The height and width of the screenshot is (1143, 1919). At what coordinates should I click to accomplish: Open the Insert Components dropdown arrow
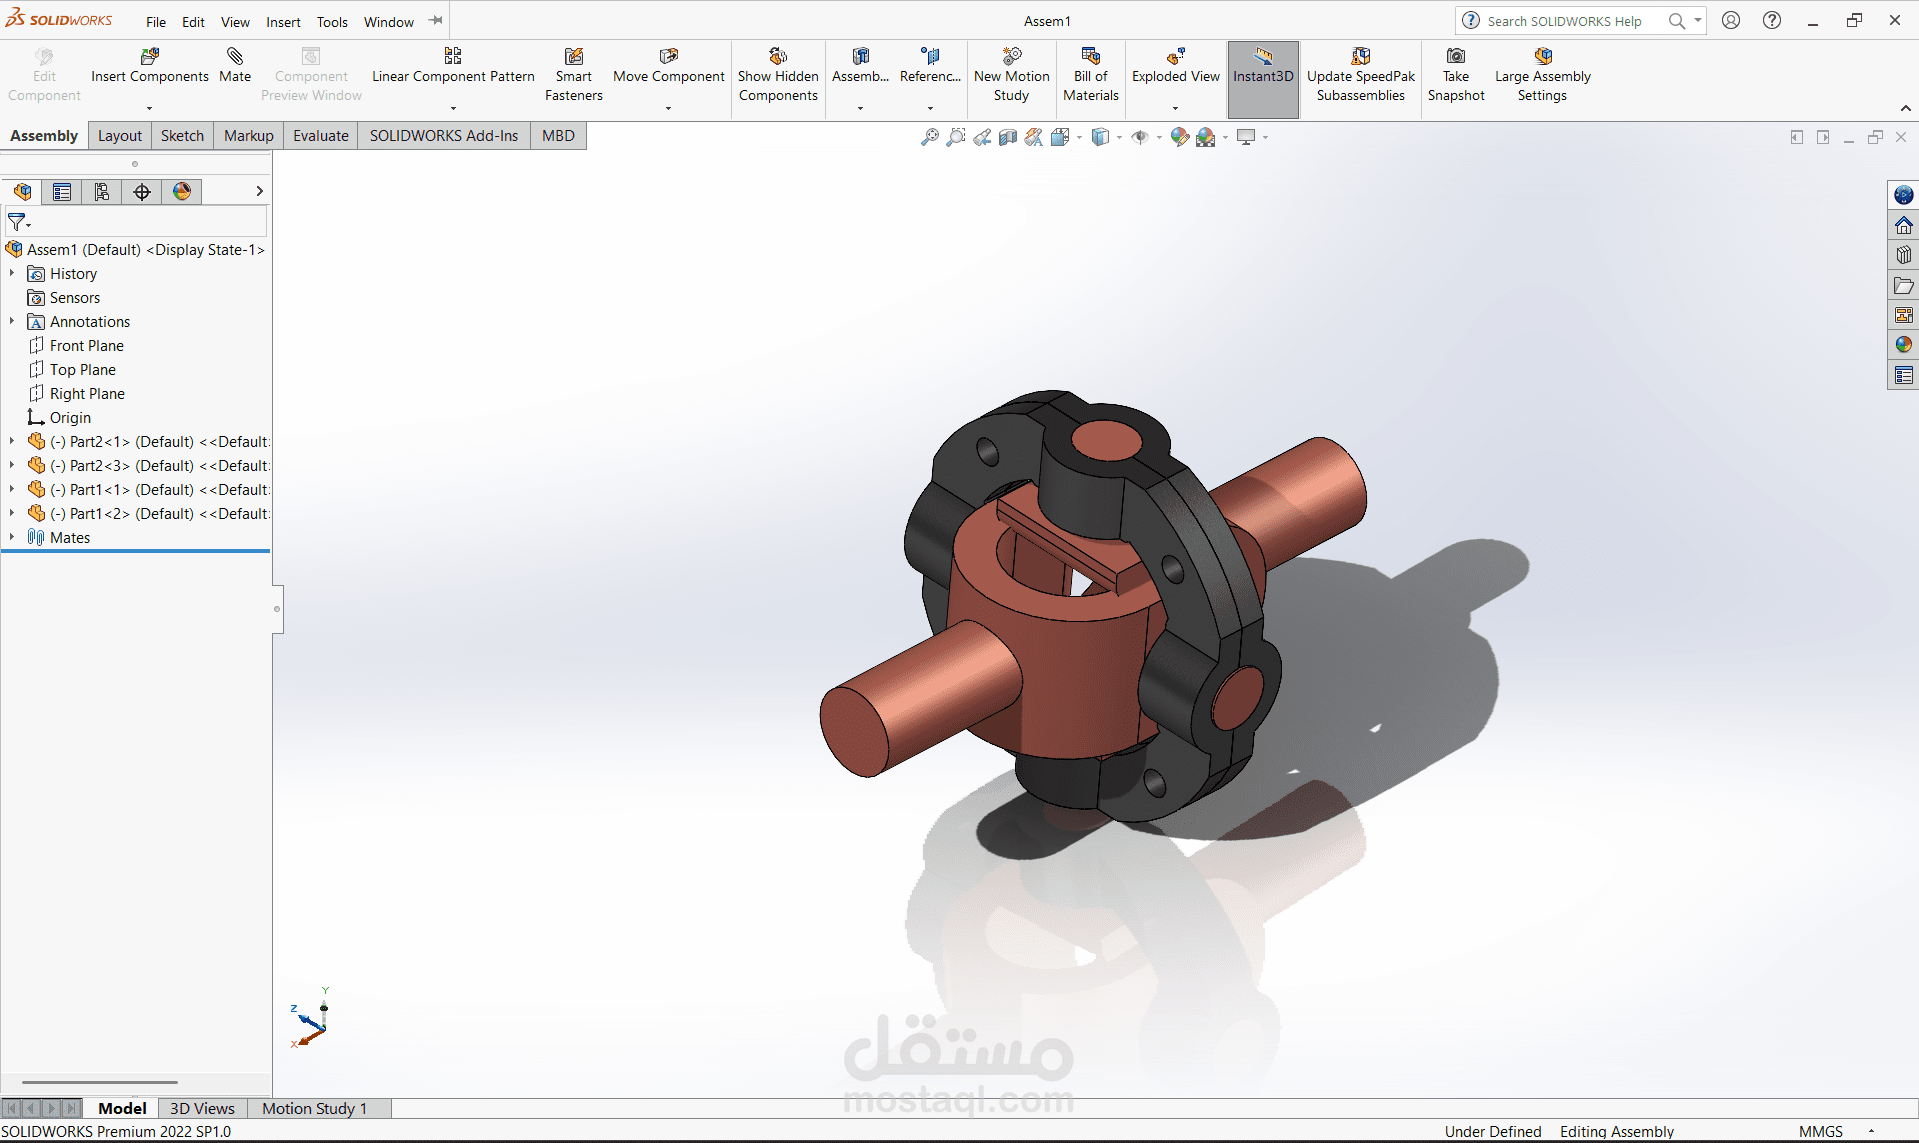pos(149,108)
